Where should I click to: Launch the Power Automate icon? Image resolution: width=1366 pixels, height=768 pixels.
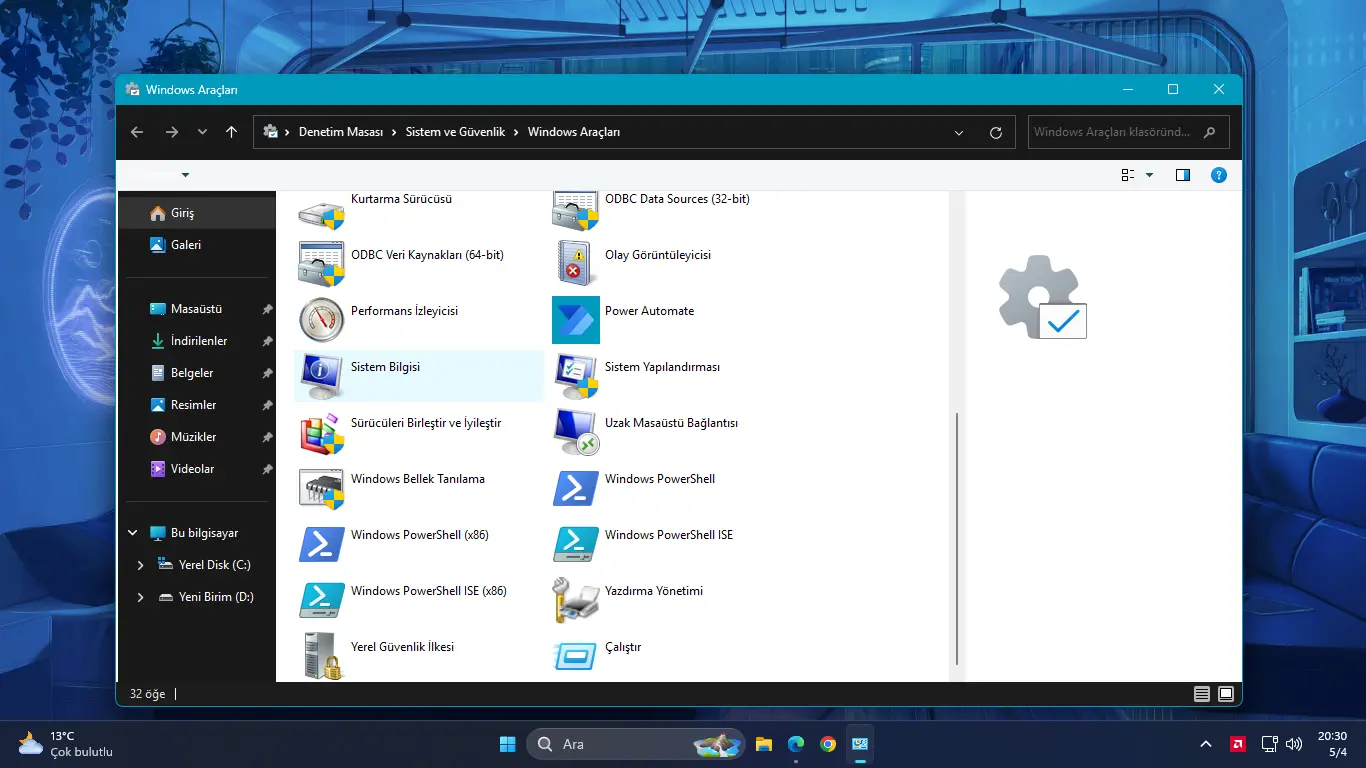click(x=576, y=319)
